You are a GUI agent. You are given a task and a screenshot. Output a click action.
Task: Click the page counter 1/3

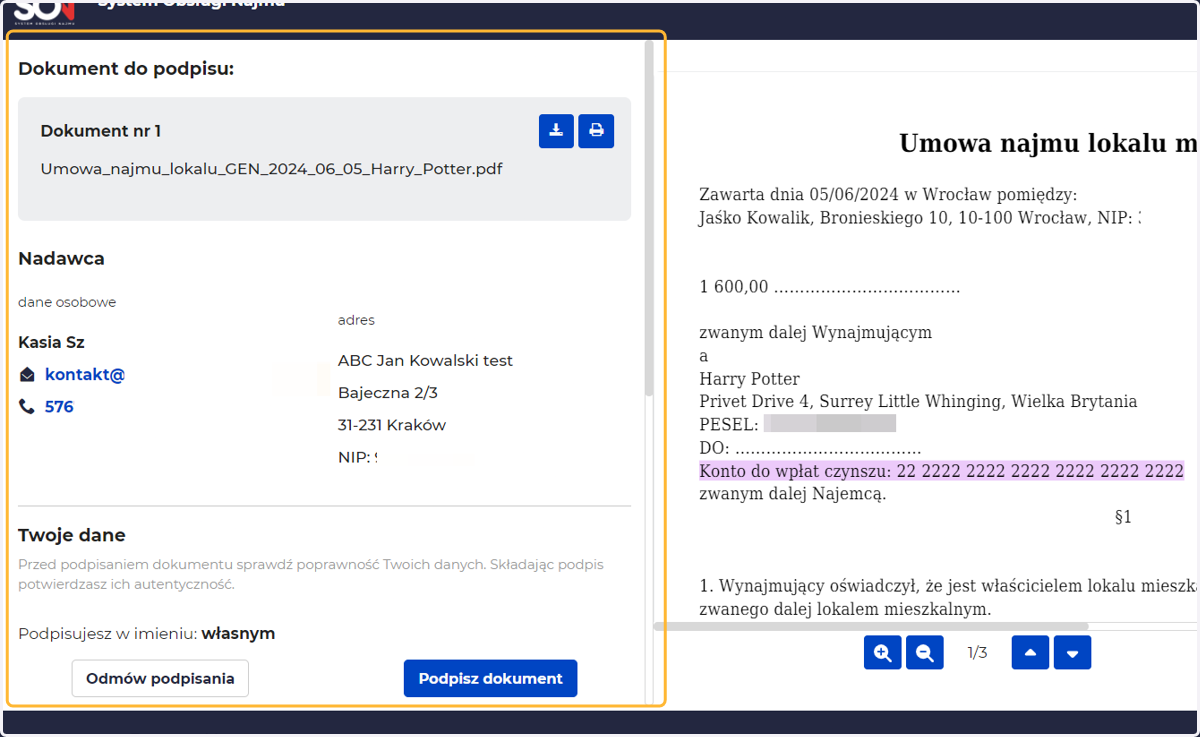click(978, 653)
